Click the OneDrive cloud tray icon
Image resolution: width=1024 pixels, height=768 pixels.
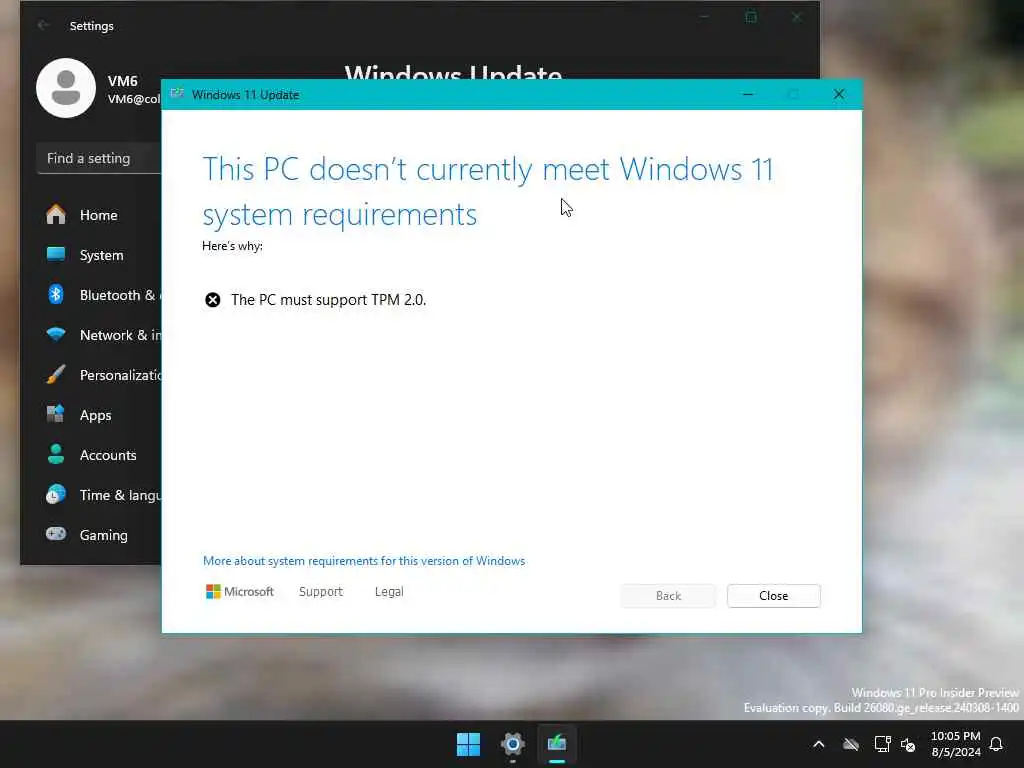click(850, 744)
